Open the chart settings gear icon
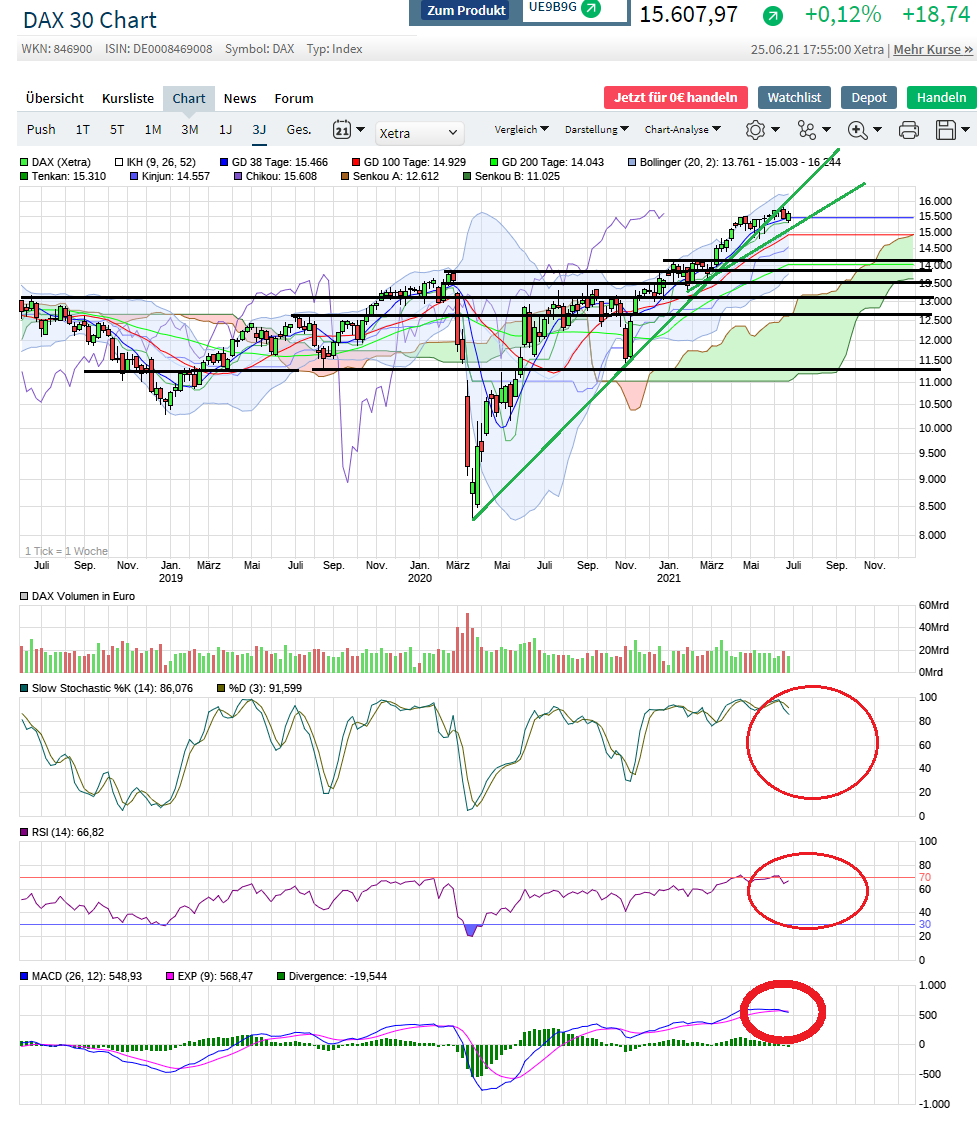Screen dimensions: 979x1122 pos(757,129)
